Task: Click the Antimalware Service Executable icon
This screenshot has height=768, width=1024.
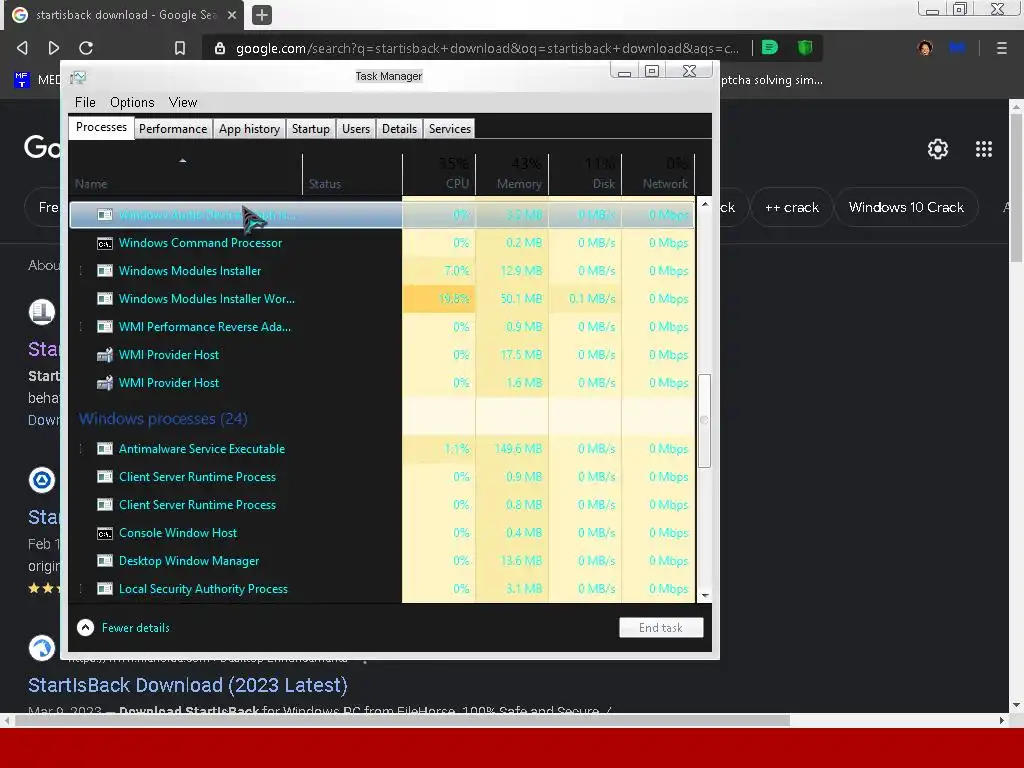Action: point(104,449)
